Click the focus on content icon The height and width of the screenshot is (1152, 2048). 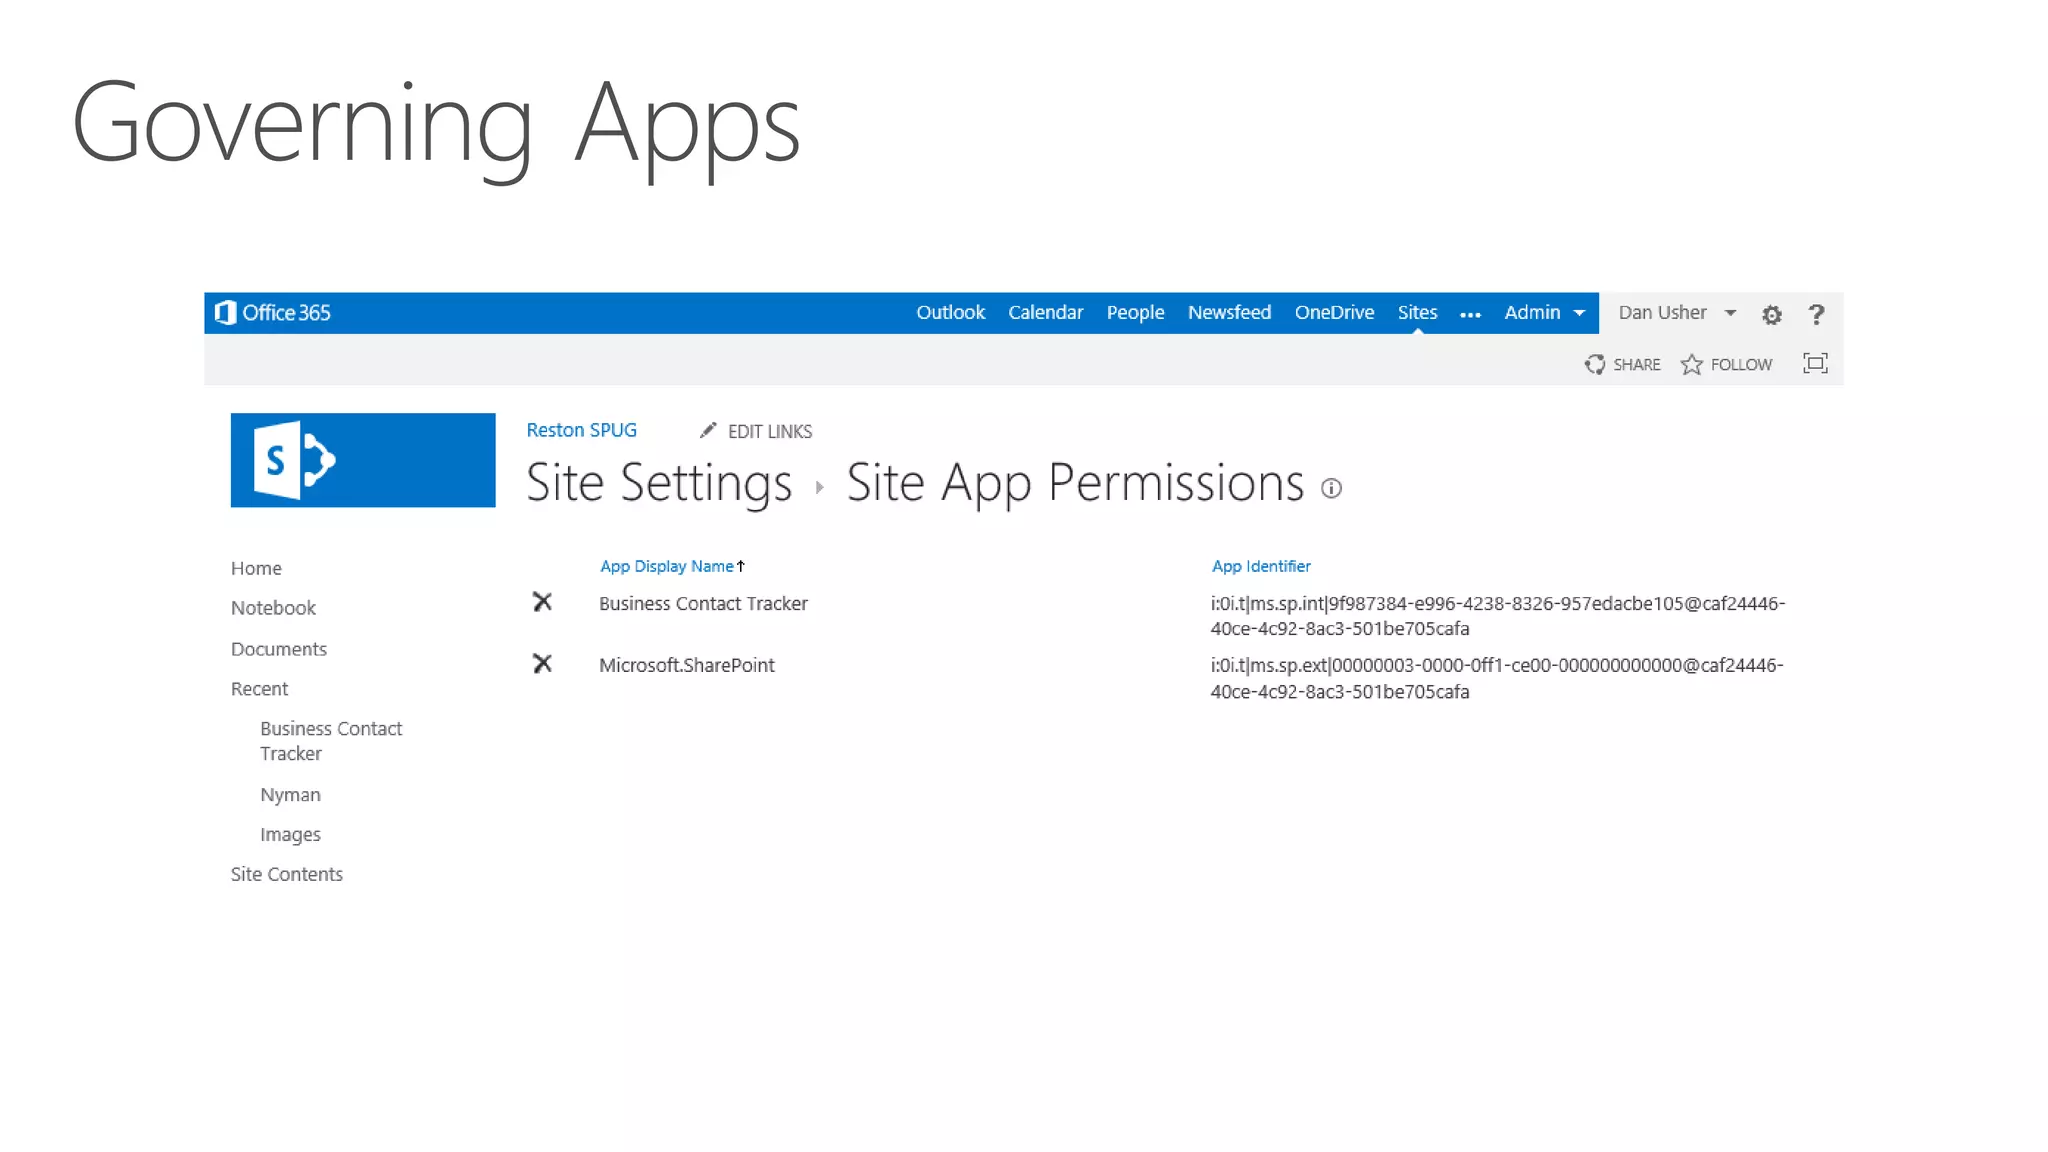pos(1814,364)
